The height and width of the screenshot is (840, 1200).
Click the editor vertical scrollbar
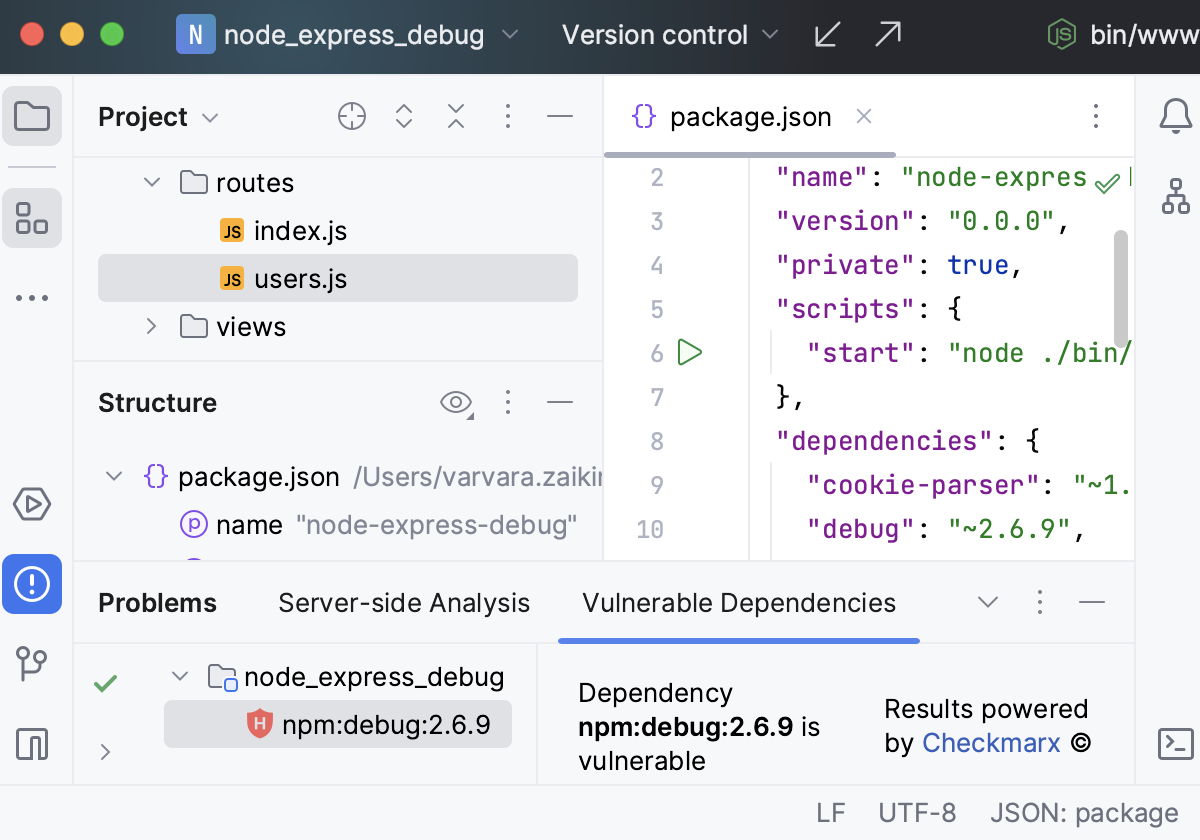tap(1120, 290)
